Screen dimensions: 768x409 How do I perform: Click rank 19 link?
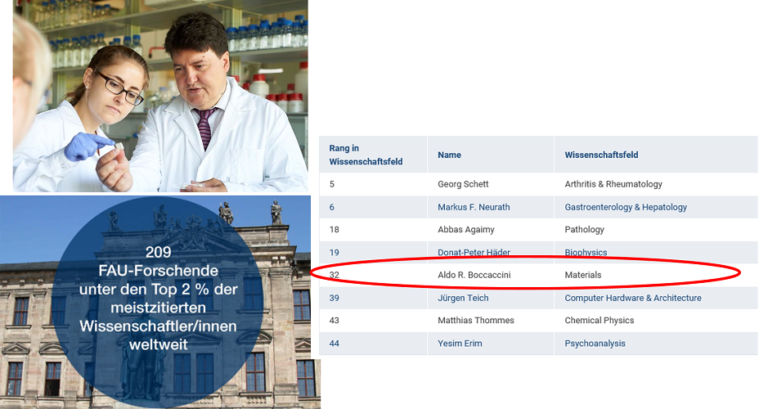334,252
